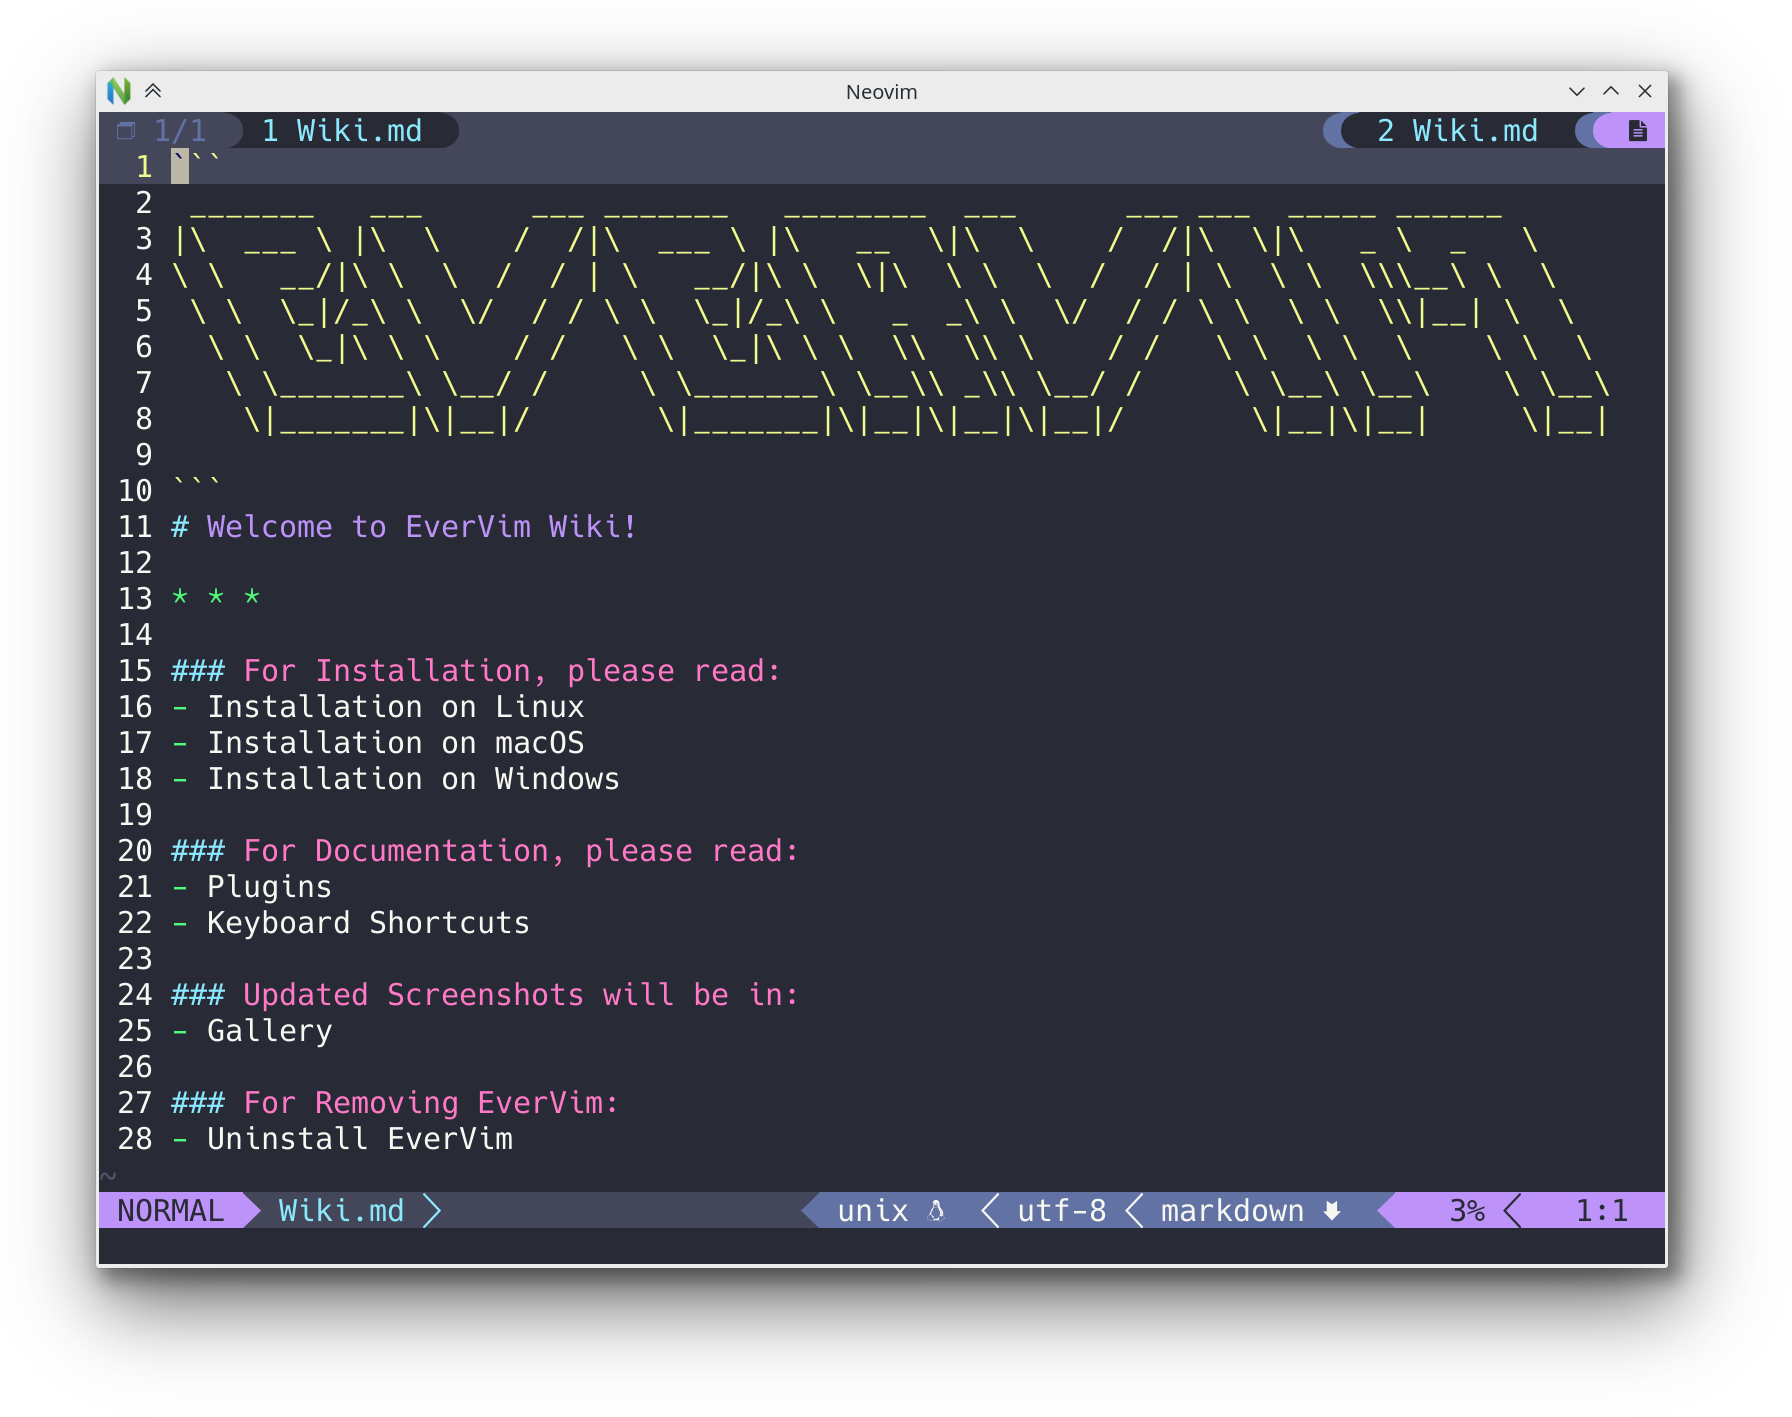Screen dimensions: 1792x1417
Task: Click the Linux penguin icon in statusline
Action: (x=936, y=1211)
